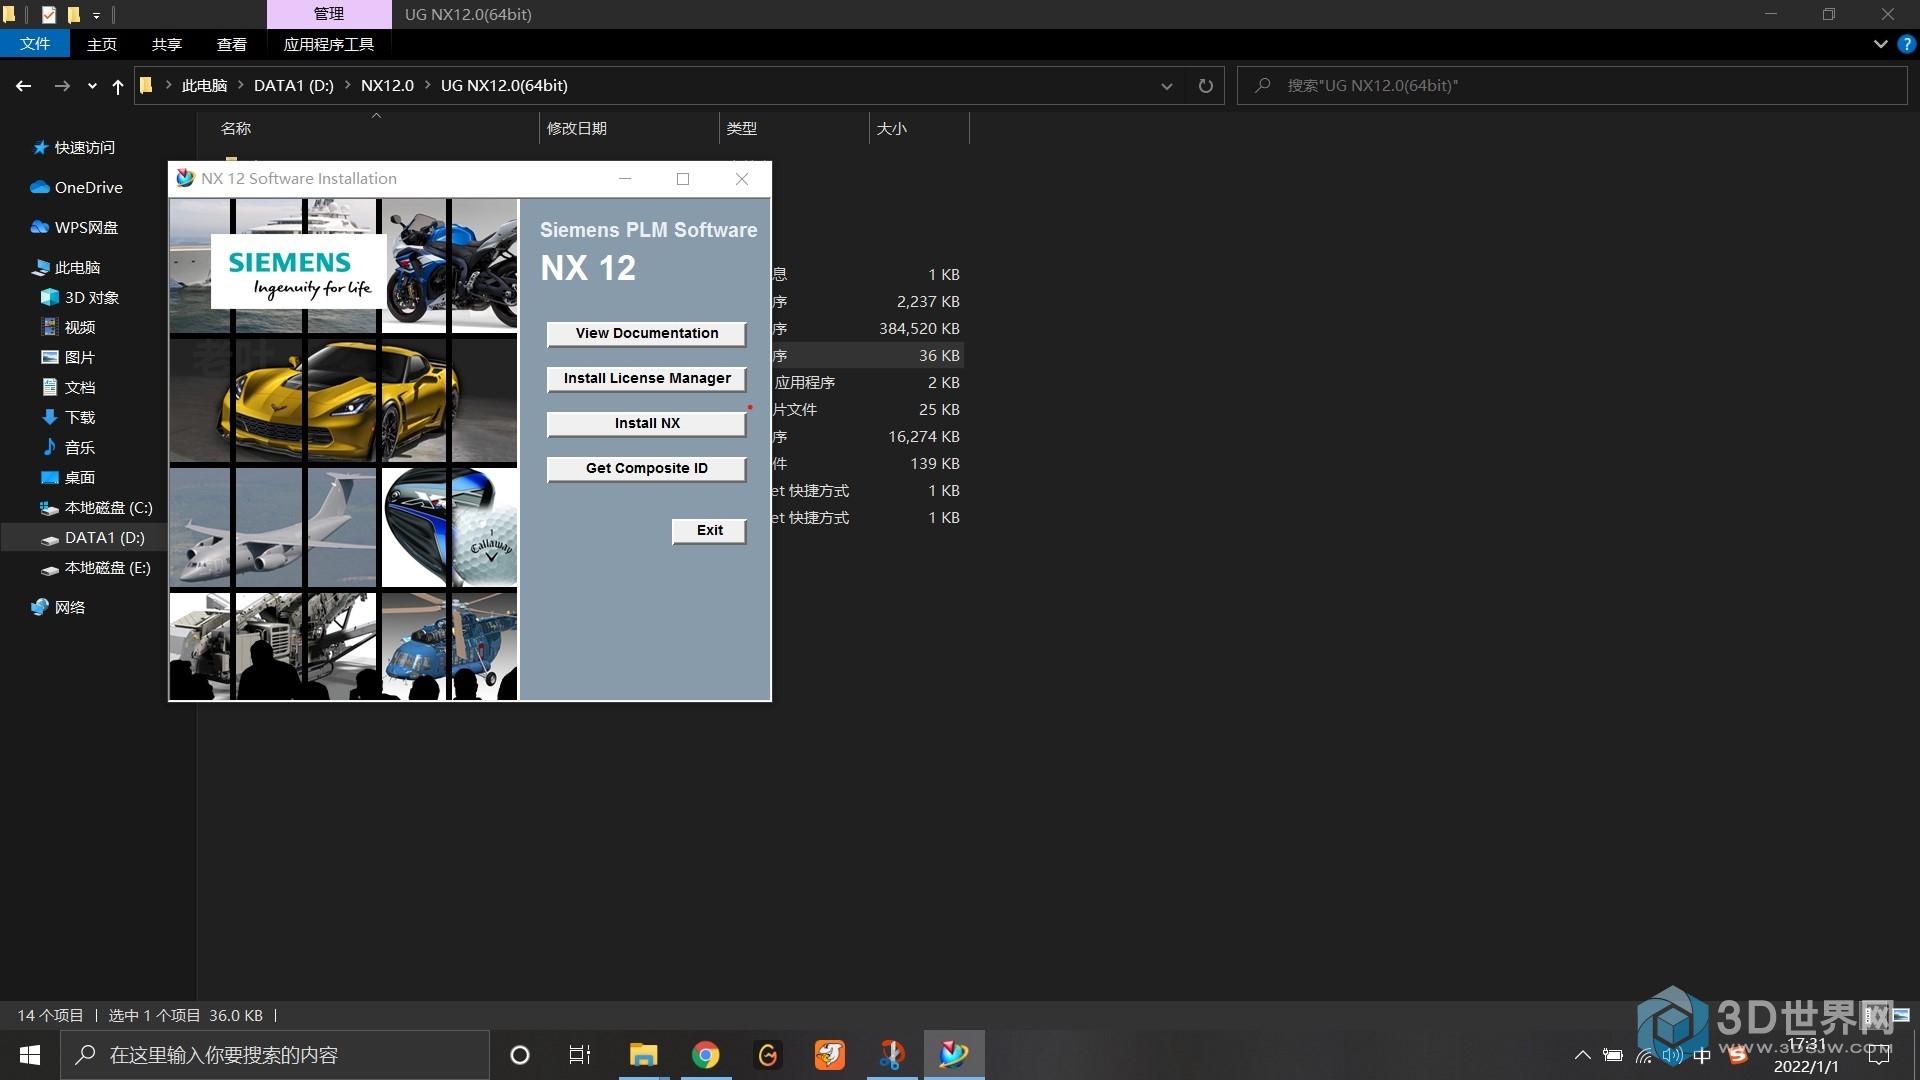Click DATA1 (D:) in the address breadcrumb
The height and width of the screenshot is (1080, 1920).
[x=294, y=86]
